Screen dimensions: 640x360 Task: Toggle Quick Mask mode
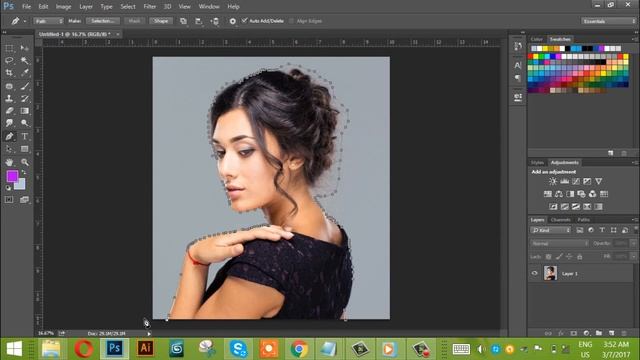(9, 200)
